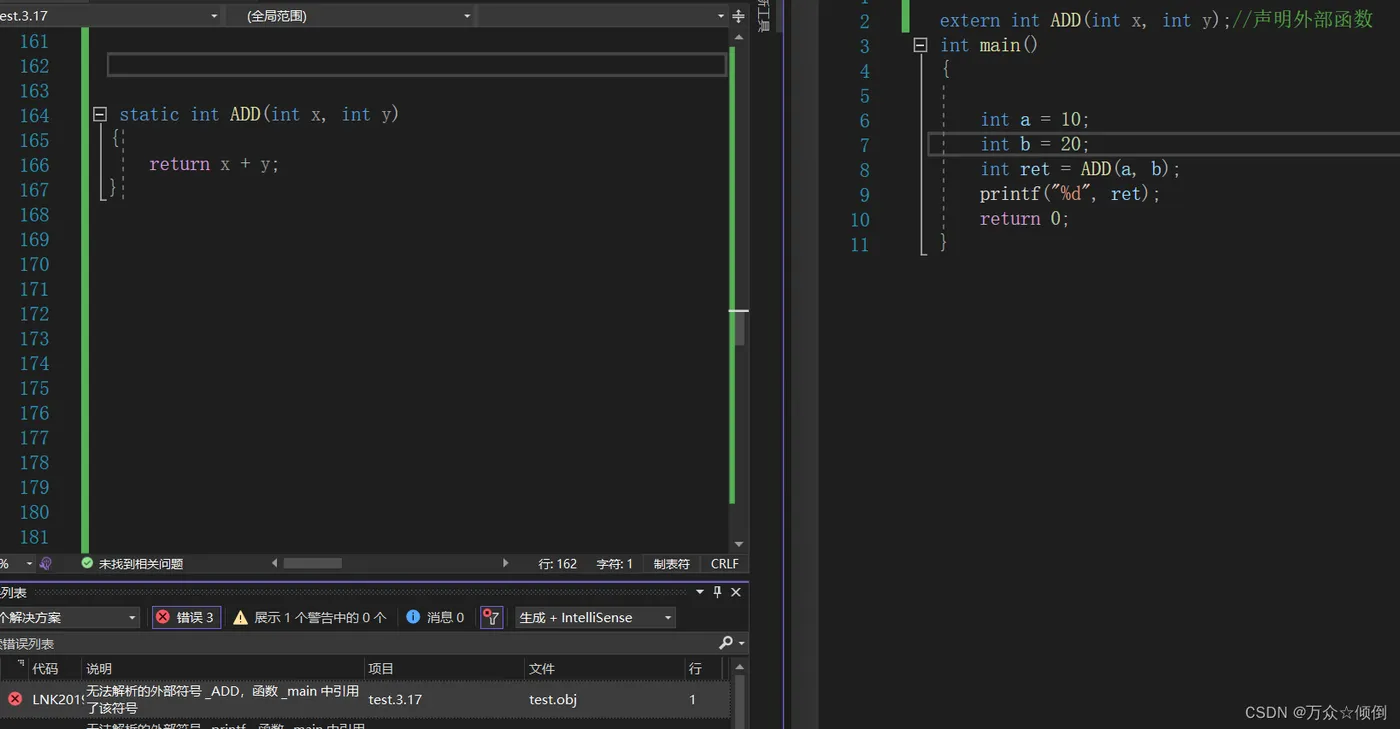The height and width of the screenshot is (729, 1400).
Task: Open the error list search options arrow
Action: (741, 643)
